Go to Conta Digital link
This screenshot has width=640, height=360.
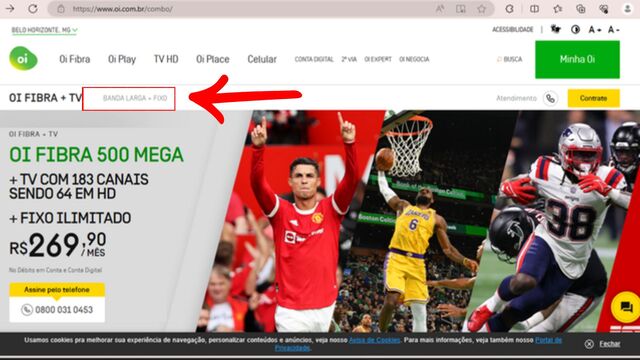[x=314, y=59]
